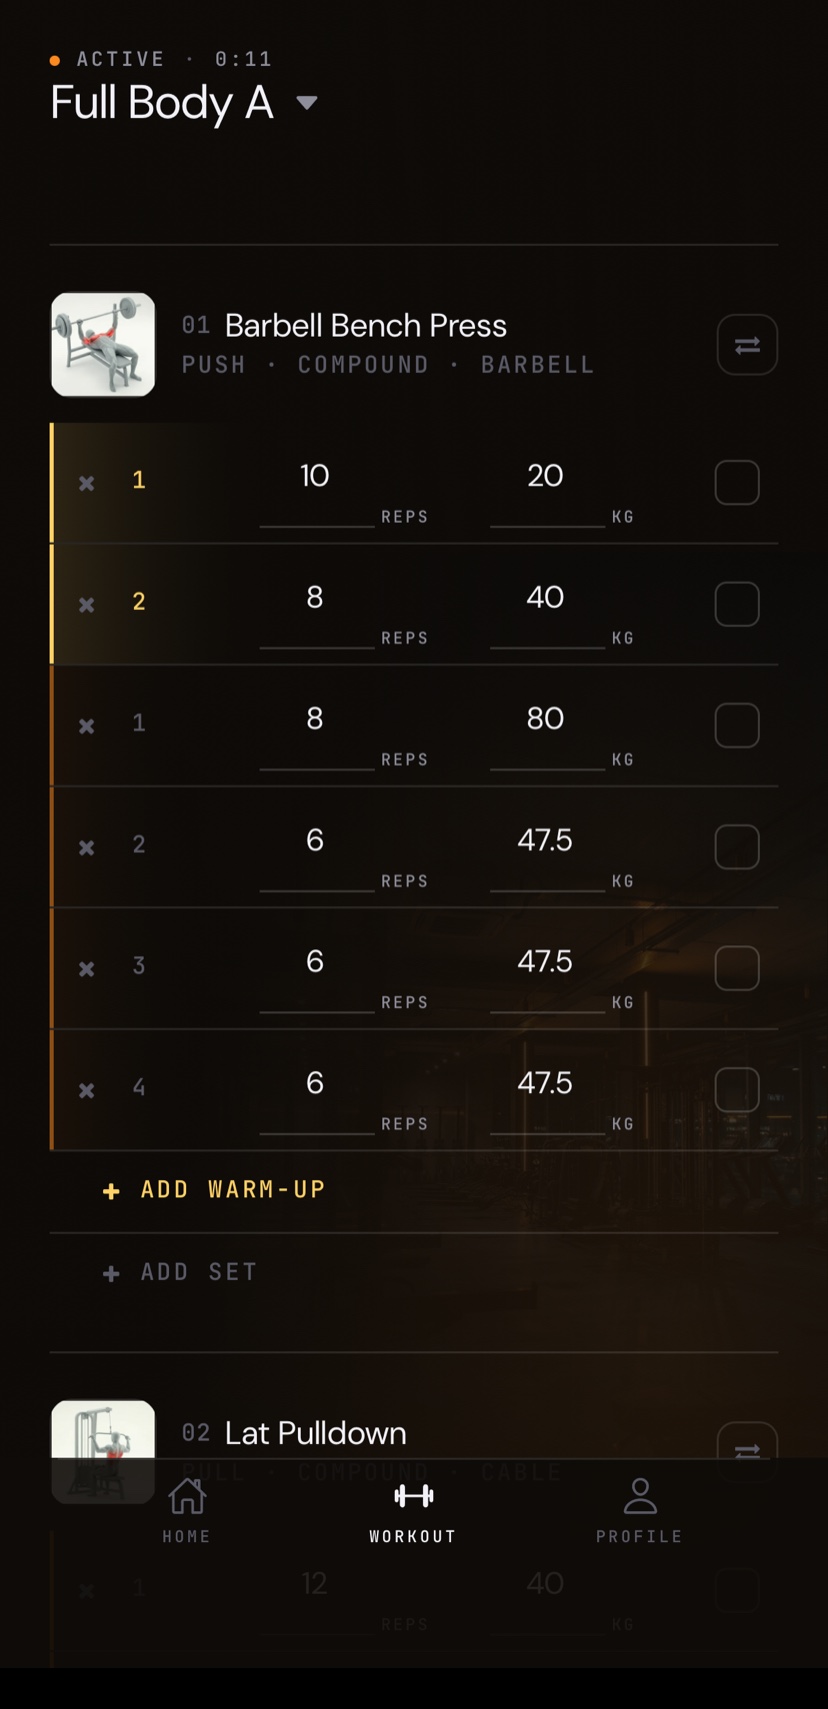The image size is (828, 1709).
Task: Open the Barbell Bench Press thumbnail image
Action: 103,344
